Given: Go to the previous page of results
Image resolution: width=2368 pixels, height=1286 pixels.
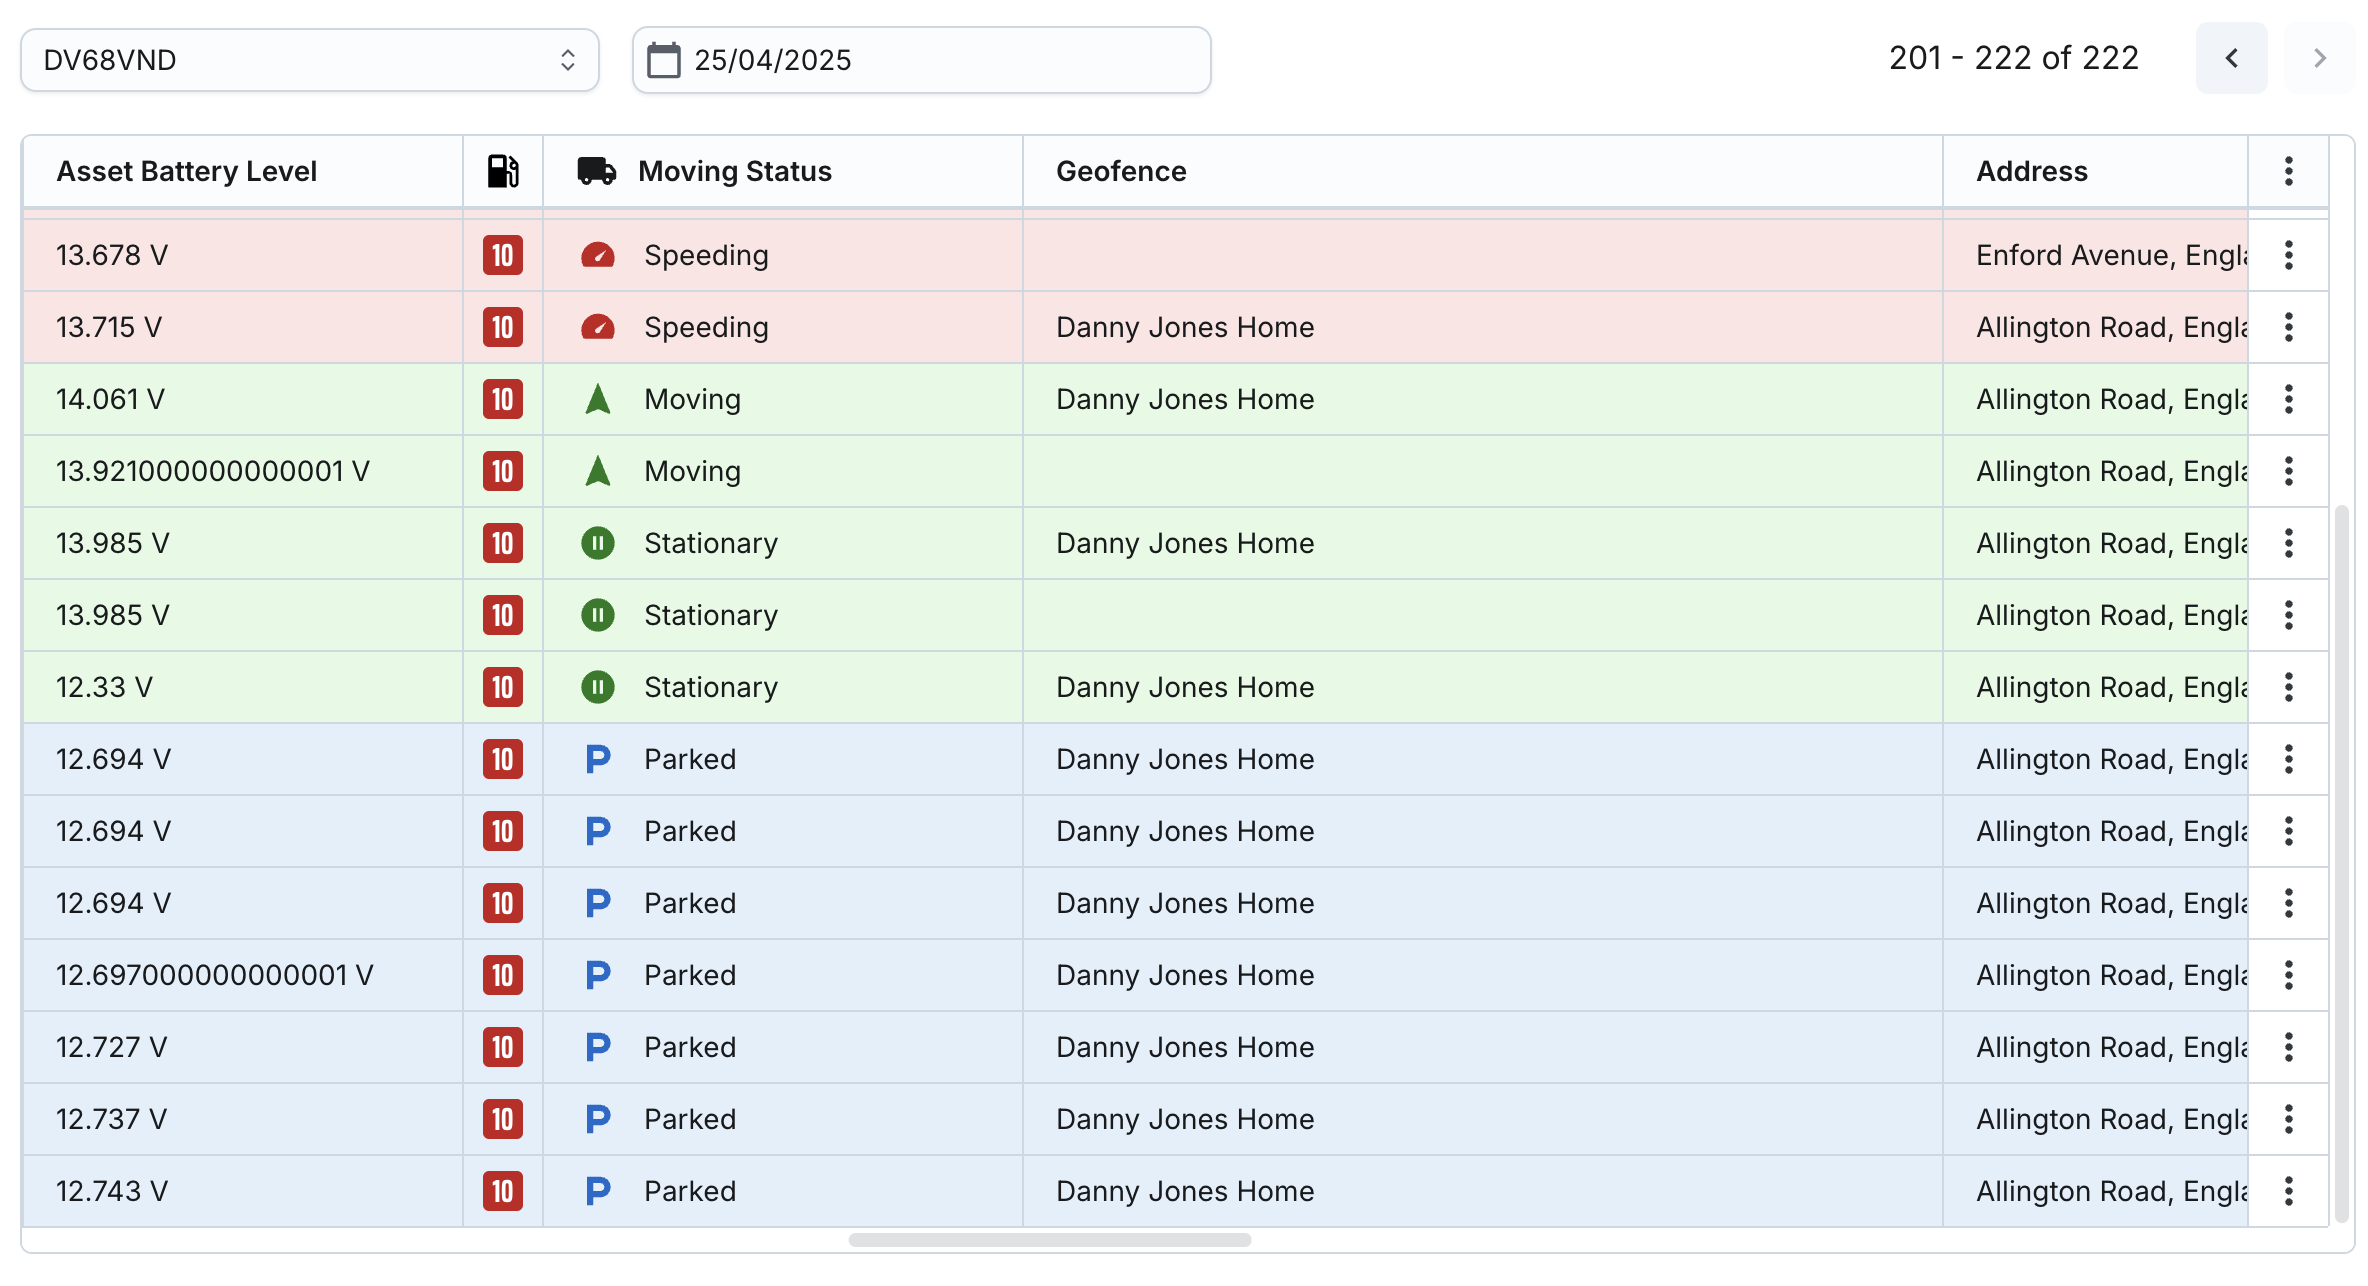Looking at the screenshot, I should click(x=2231, y=58).
